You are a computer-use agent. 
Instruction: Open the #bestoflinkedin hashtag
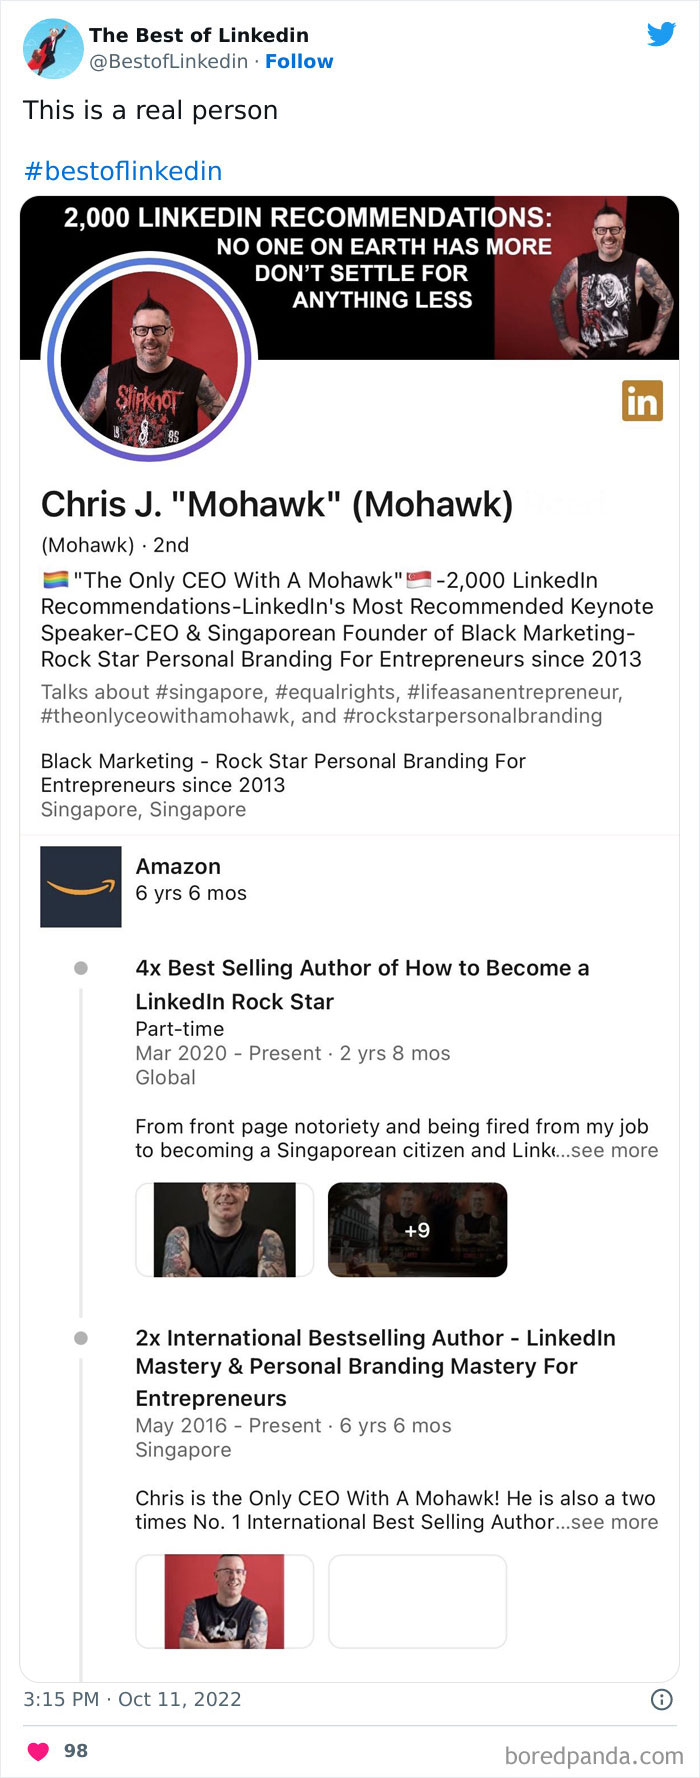[x=122, y=170]
